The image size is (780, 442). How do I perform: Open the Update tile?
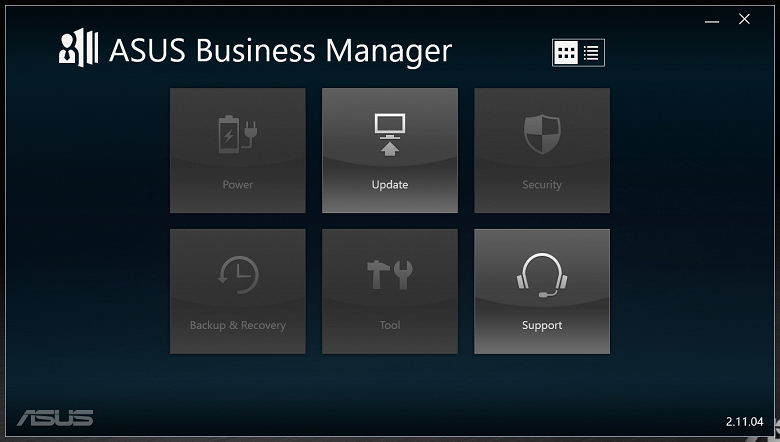[x=390, y=150]
